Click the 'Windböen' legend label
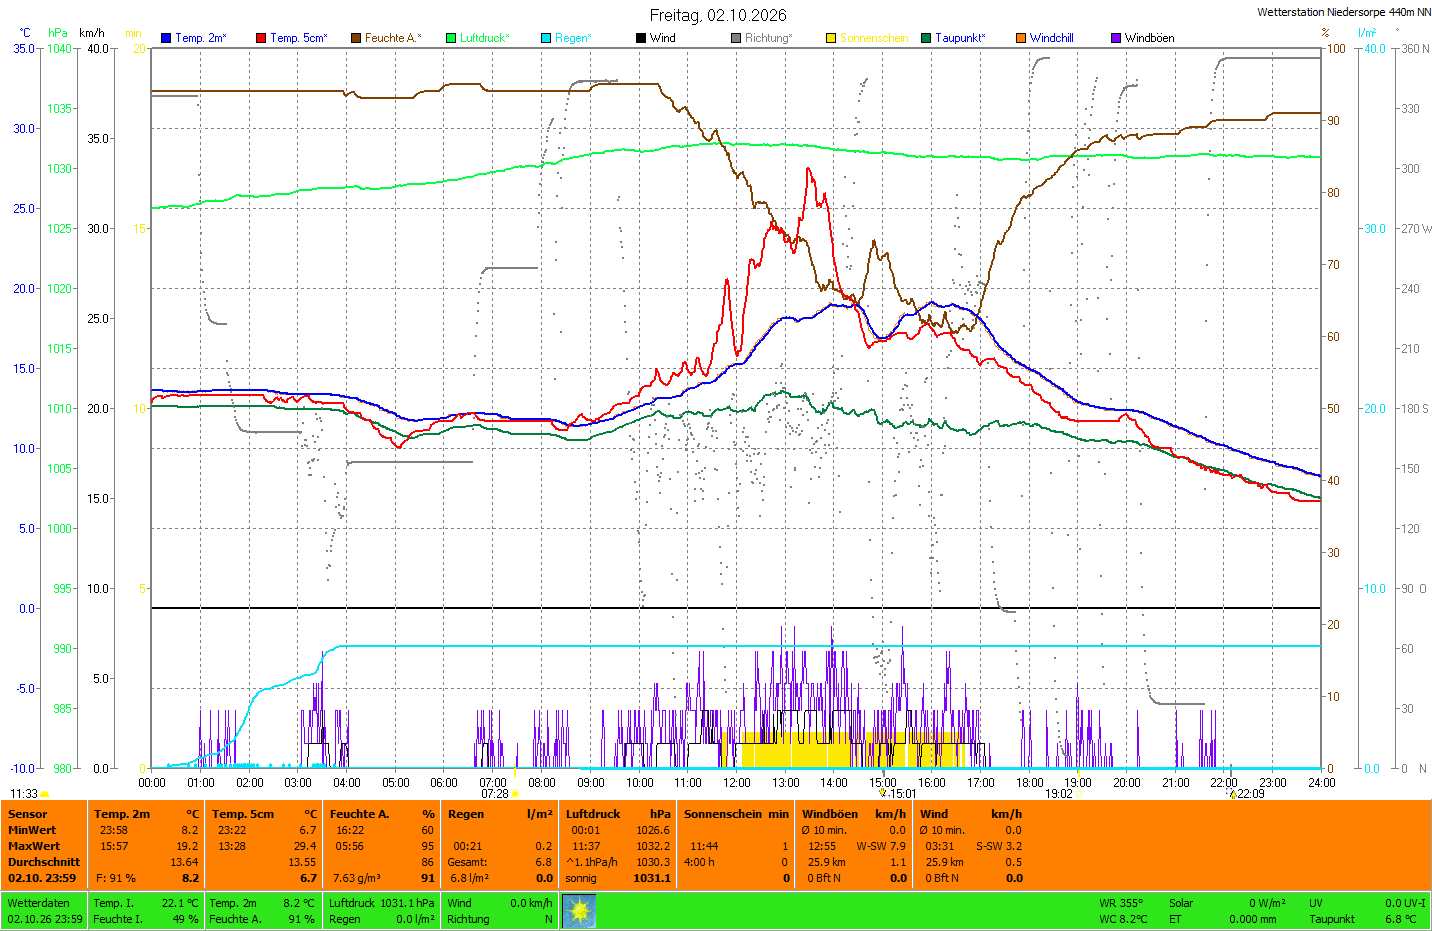 click(1150, 38)
